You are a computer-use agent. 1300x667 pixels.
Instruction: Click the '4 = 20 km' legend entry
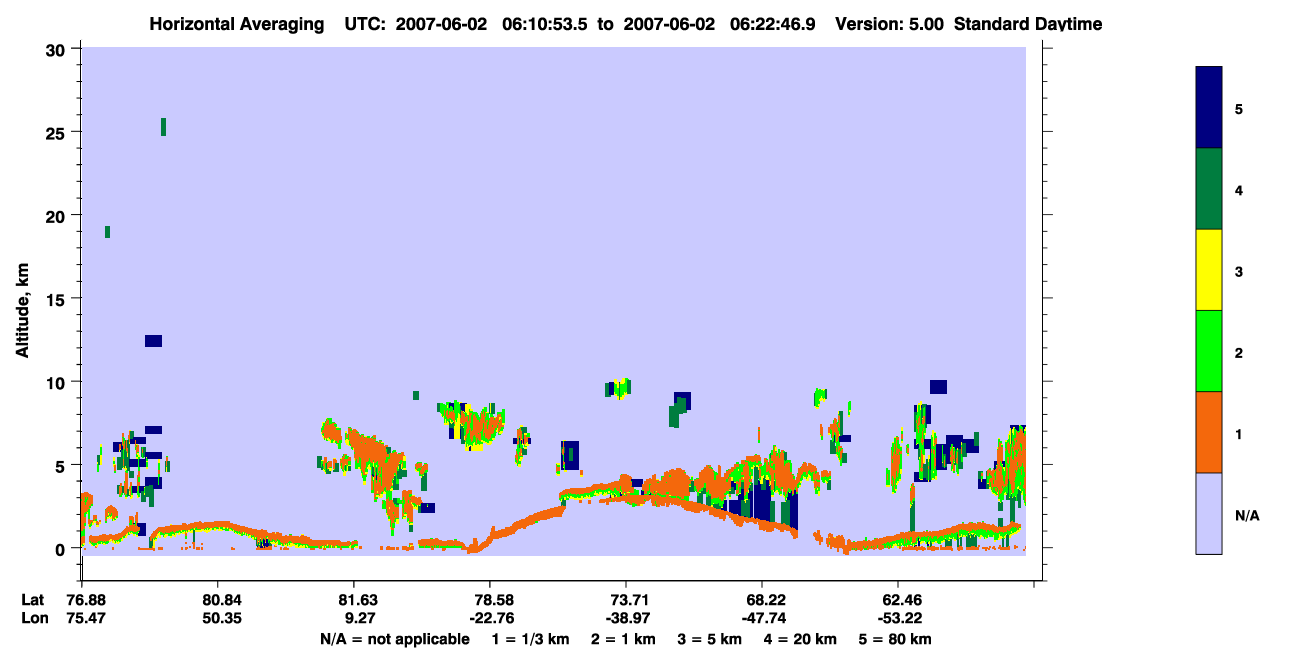(800, 639)
